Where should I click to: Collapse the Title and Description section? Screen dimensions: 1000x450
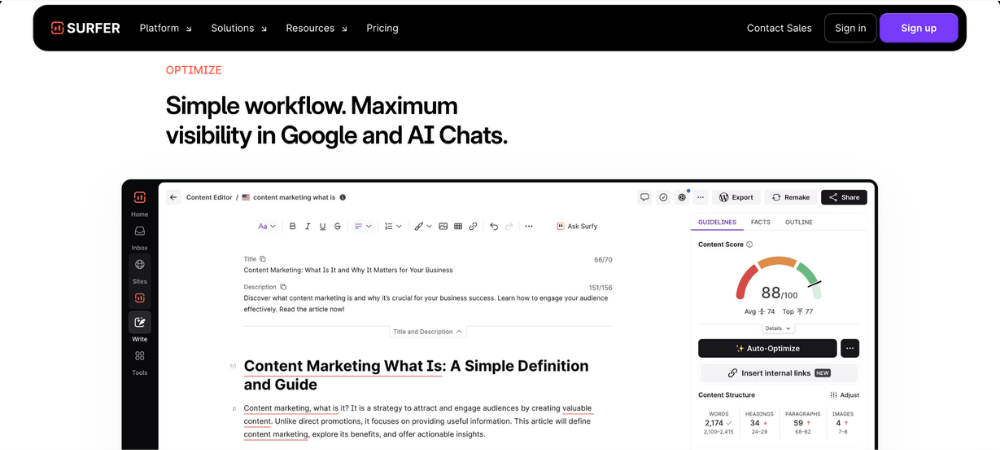pos(428,332)
